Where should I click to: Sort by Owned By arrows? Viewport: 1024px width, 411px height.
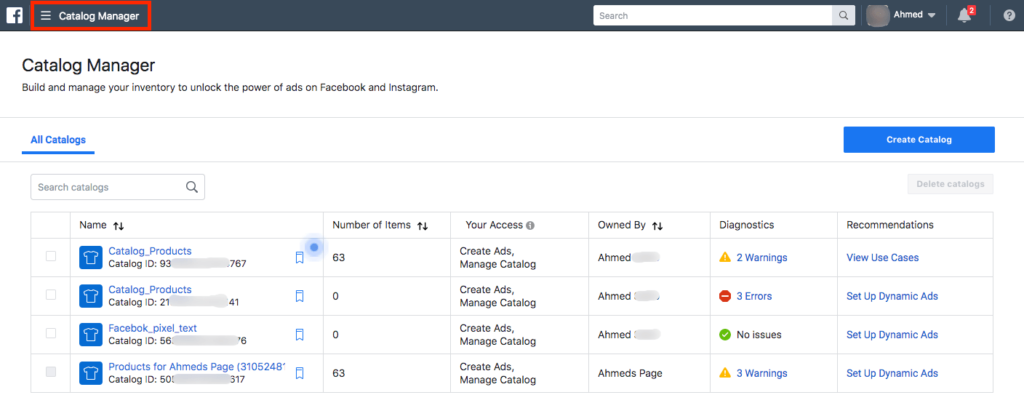coord(658,225)
